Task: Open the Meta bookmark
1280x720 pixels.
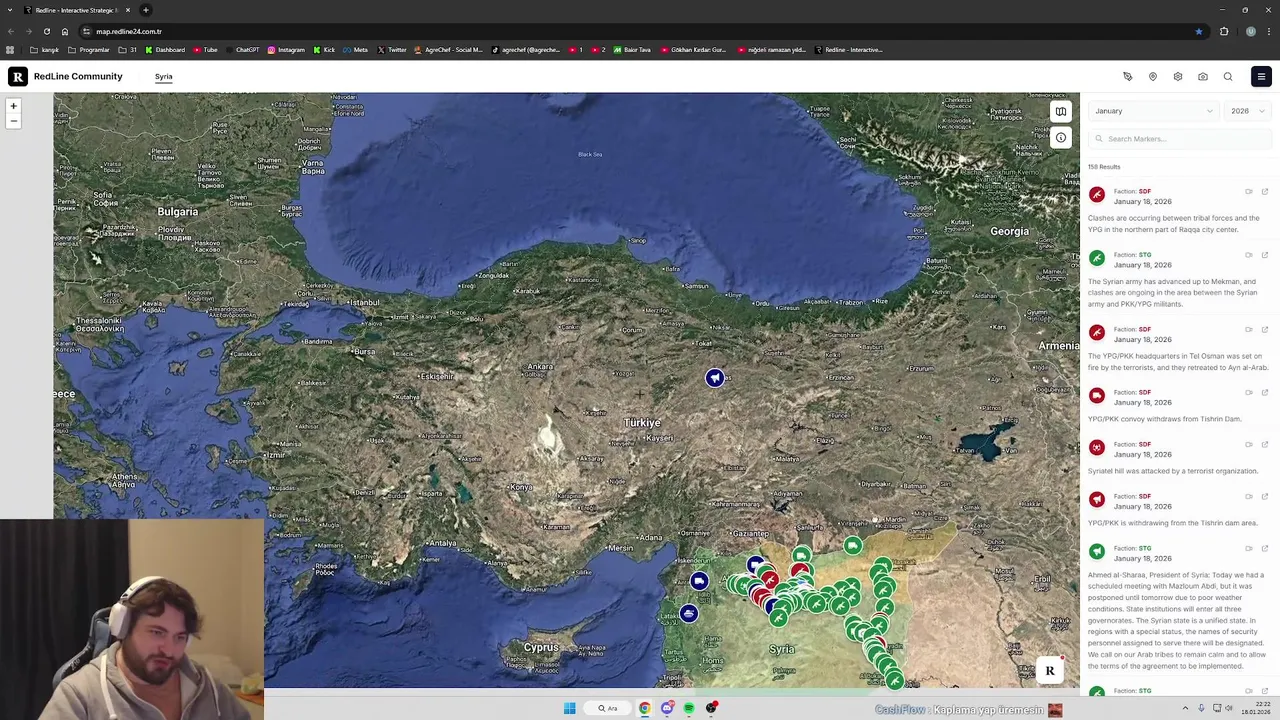Action: [355, 50]
